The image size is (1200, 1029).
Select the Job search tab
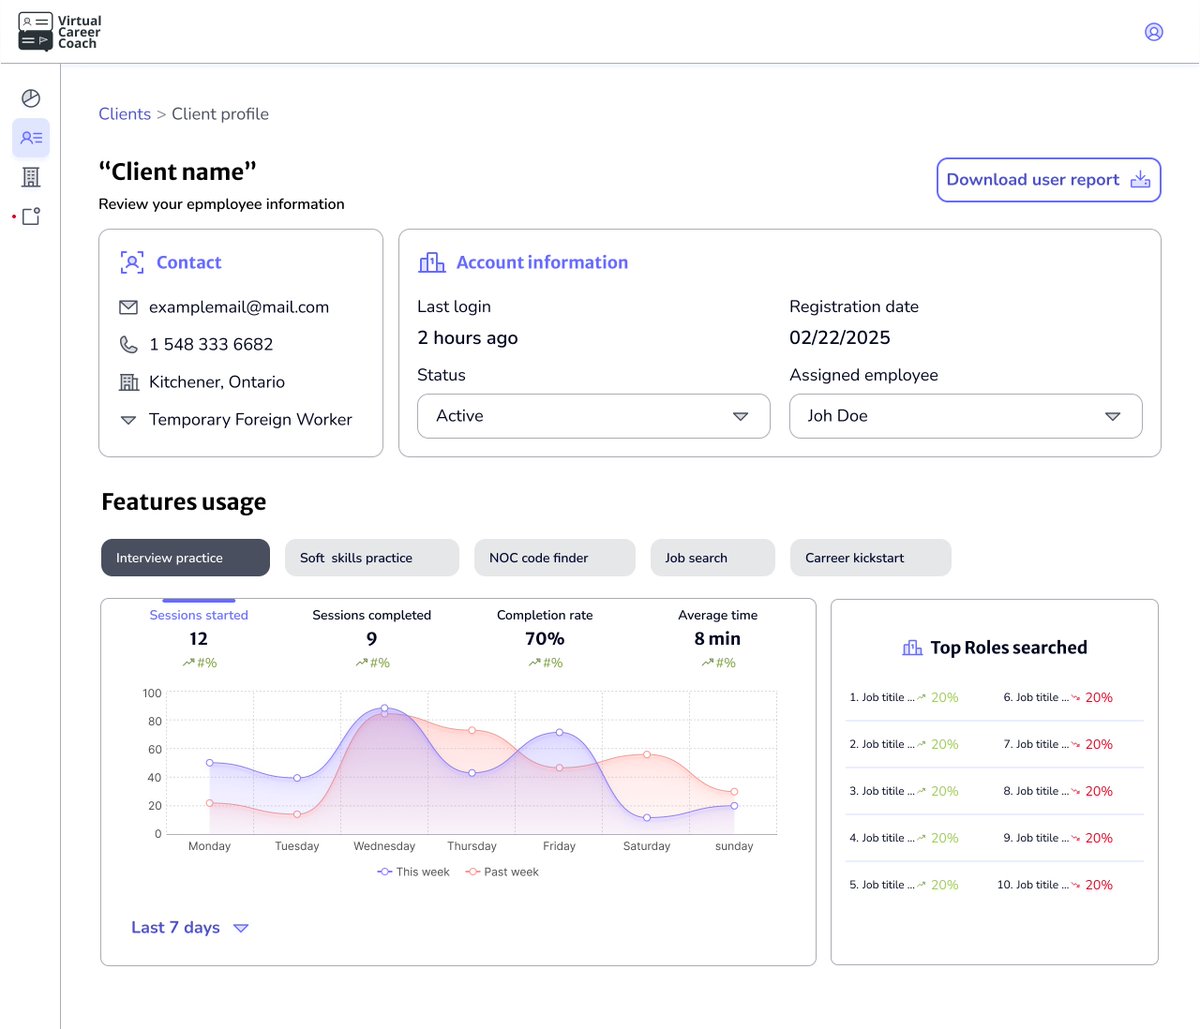[x=713, y=558]
